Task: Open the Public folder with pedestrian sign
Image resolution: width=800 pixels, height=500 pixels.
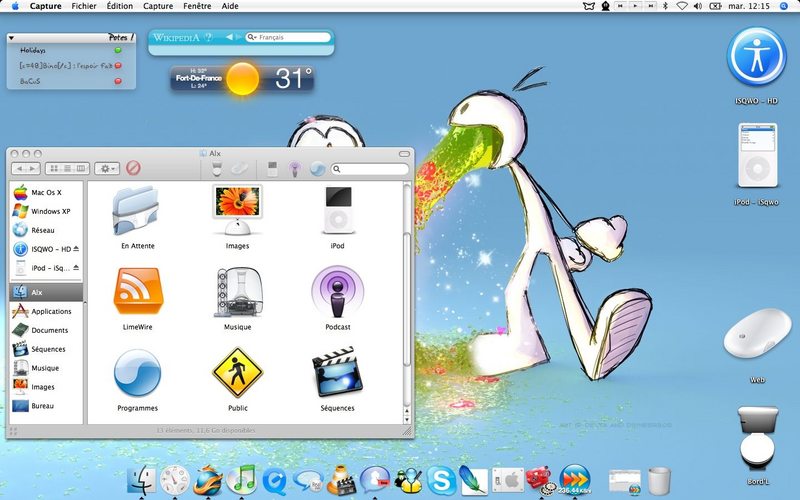Action: pyautogui.click(x=237, y=372)
